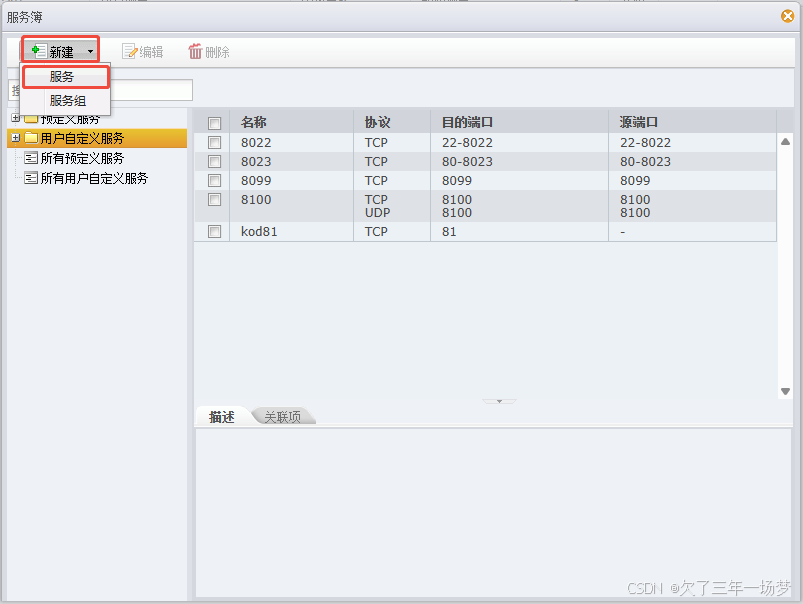This screenshot has width=803, height=604.
Task: Click the service name kod81
Action: coord(259,232)
